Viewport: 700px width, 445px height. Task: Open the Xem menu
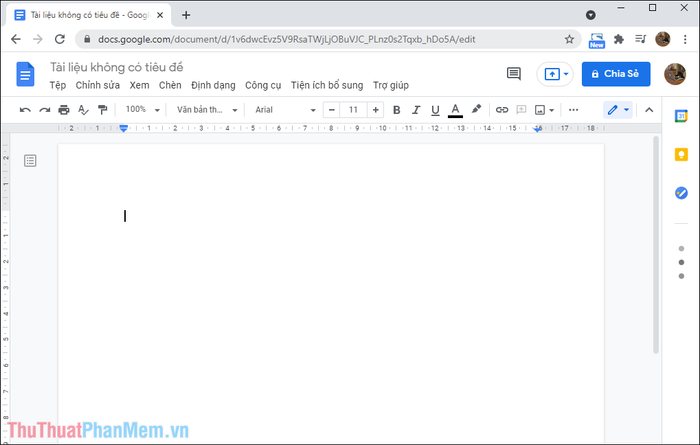point(139,85)
